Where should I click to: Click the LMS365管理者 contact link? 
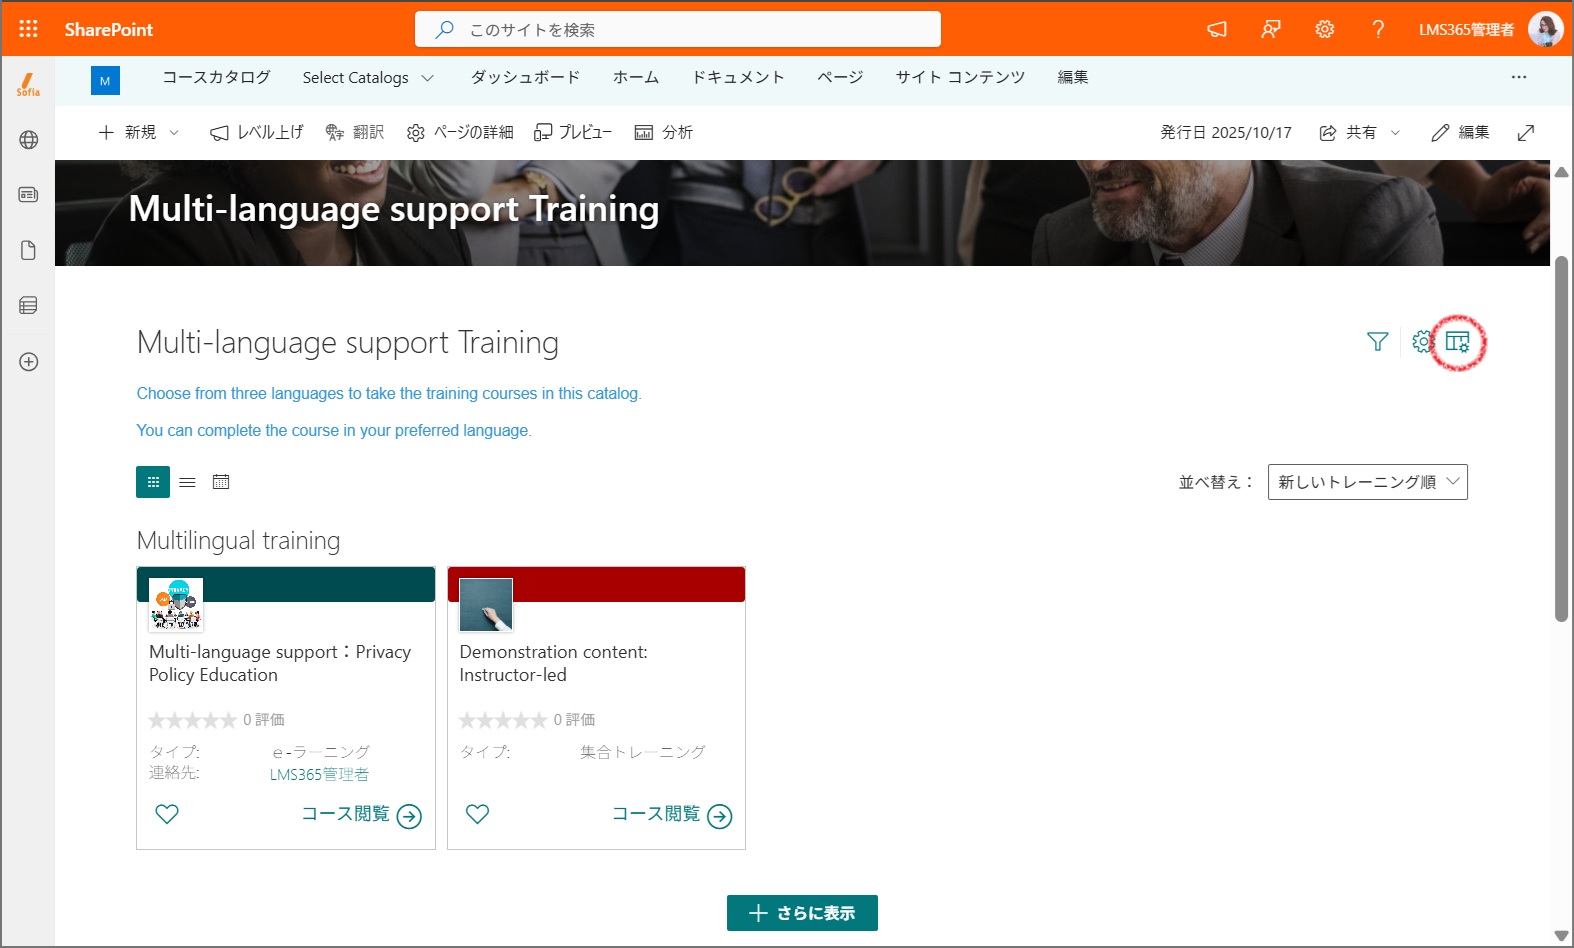click(x=319, y=775)
